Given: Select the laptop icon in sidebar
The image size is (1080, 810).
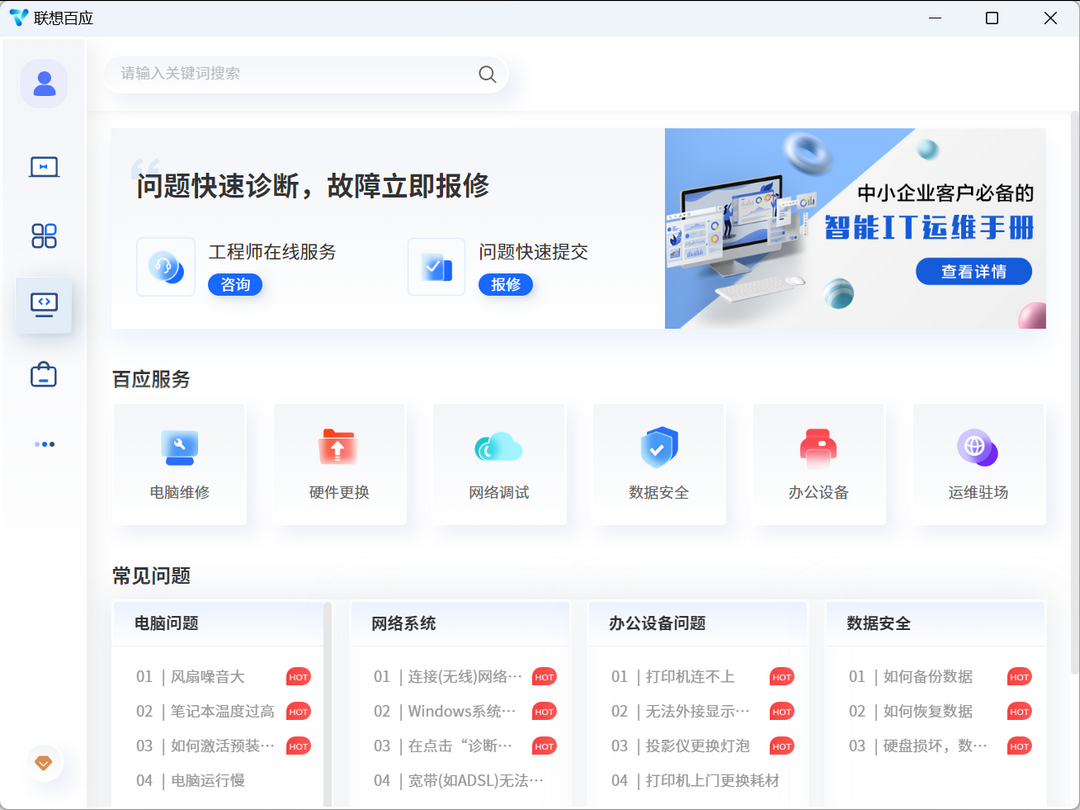Looking at the screenshot, I should click(x=43, y=167).
